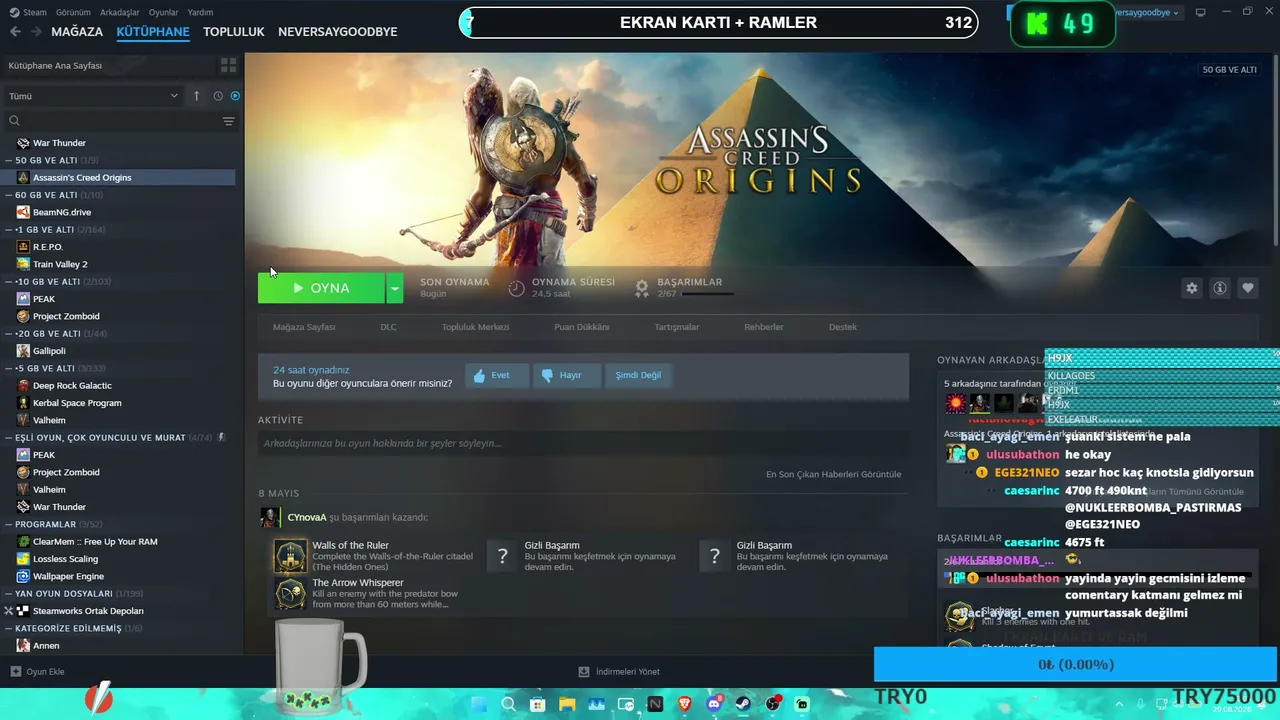Go back with the left navigation arrow

(x=15, y=31)
